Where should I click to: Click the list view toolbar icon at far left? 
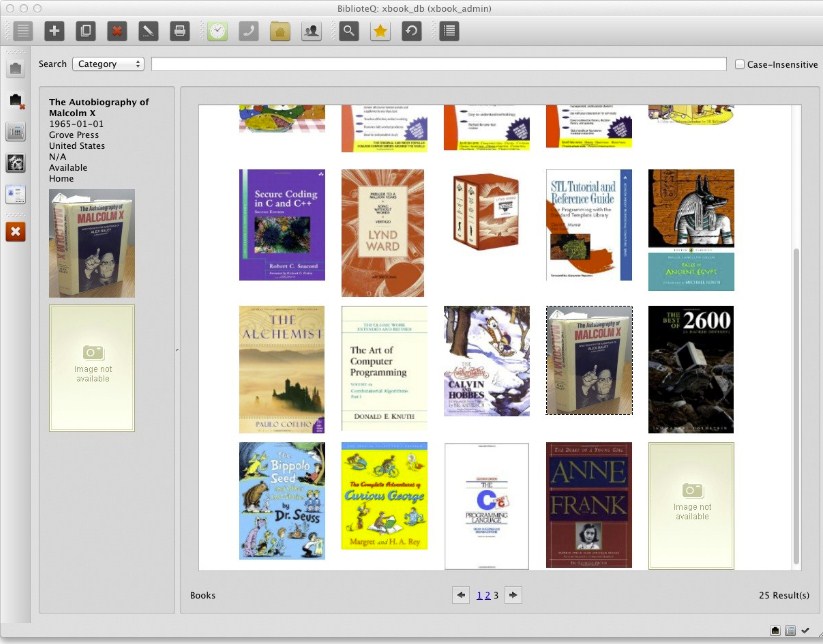point(23,31)
